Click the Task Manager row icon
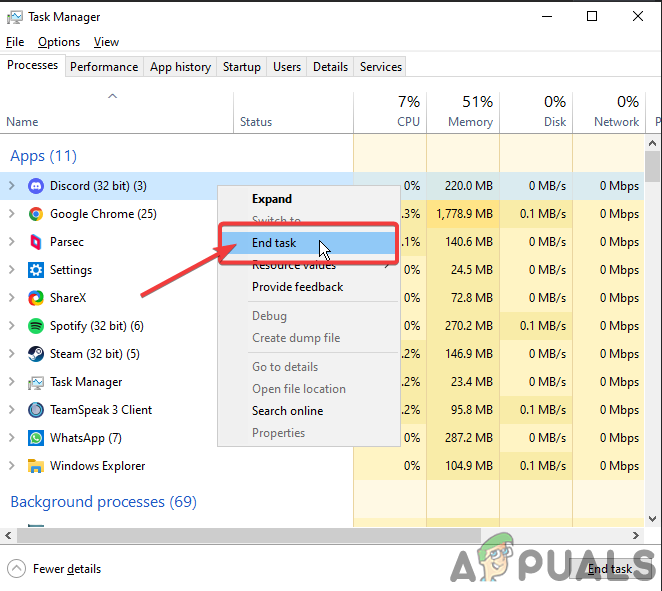The image size is (662, 591). (x=36, y=382)
